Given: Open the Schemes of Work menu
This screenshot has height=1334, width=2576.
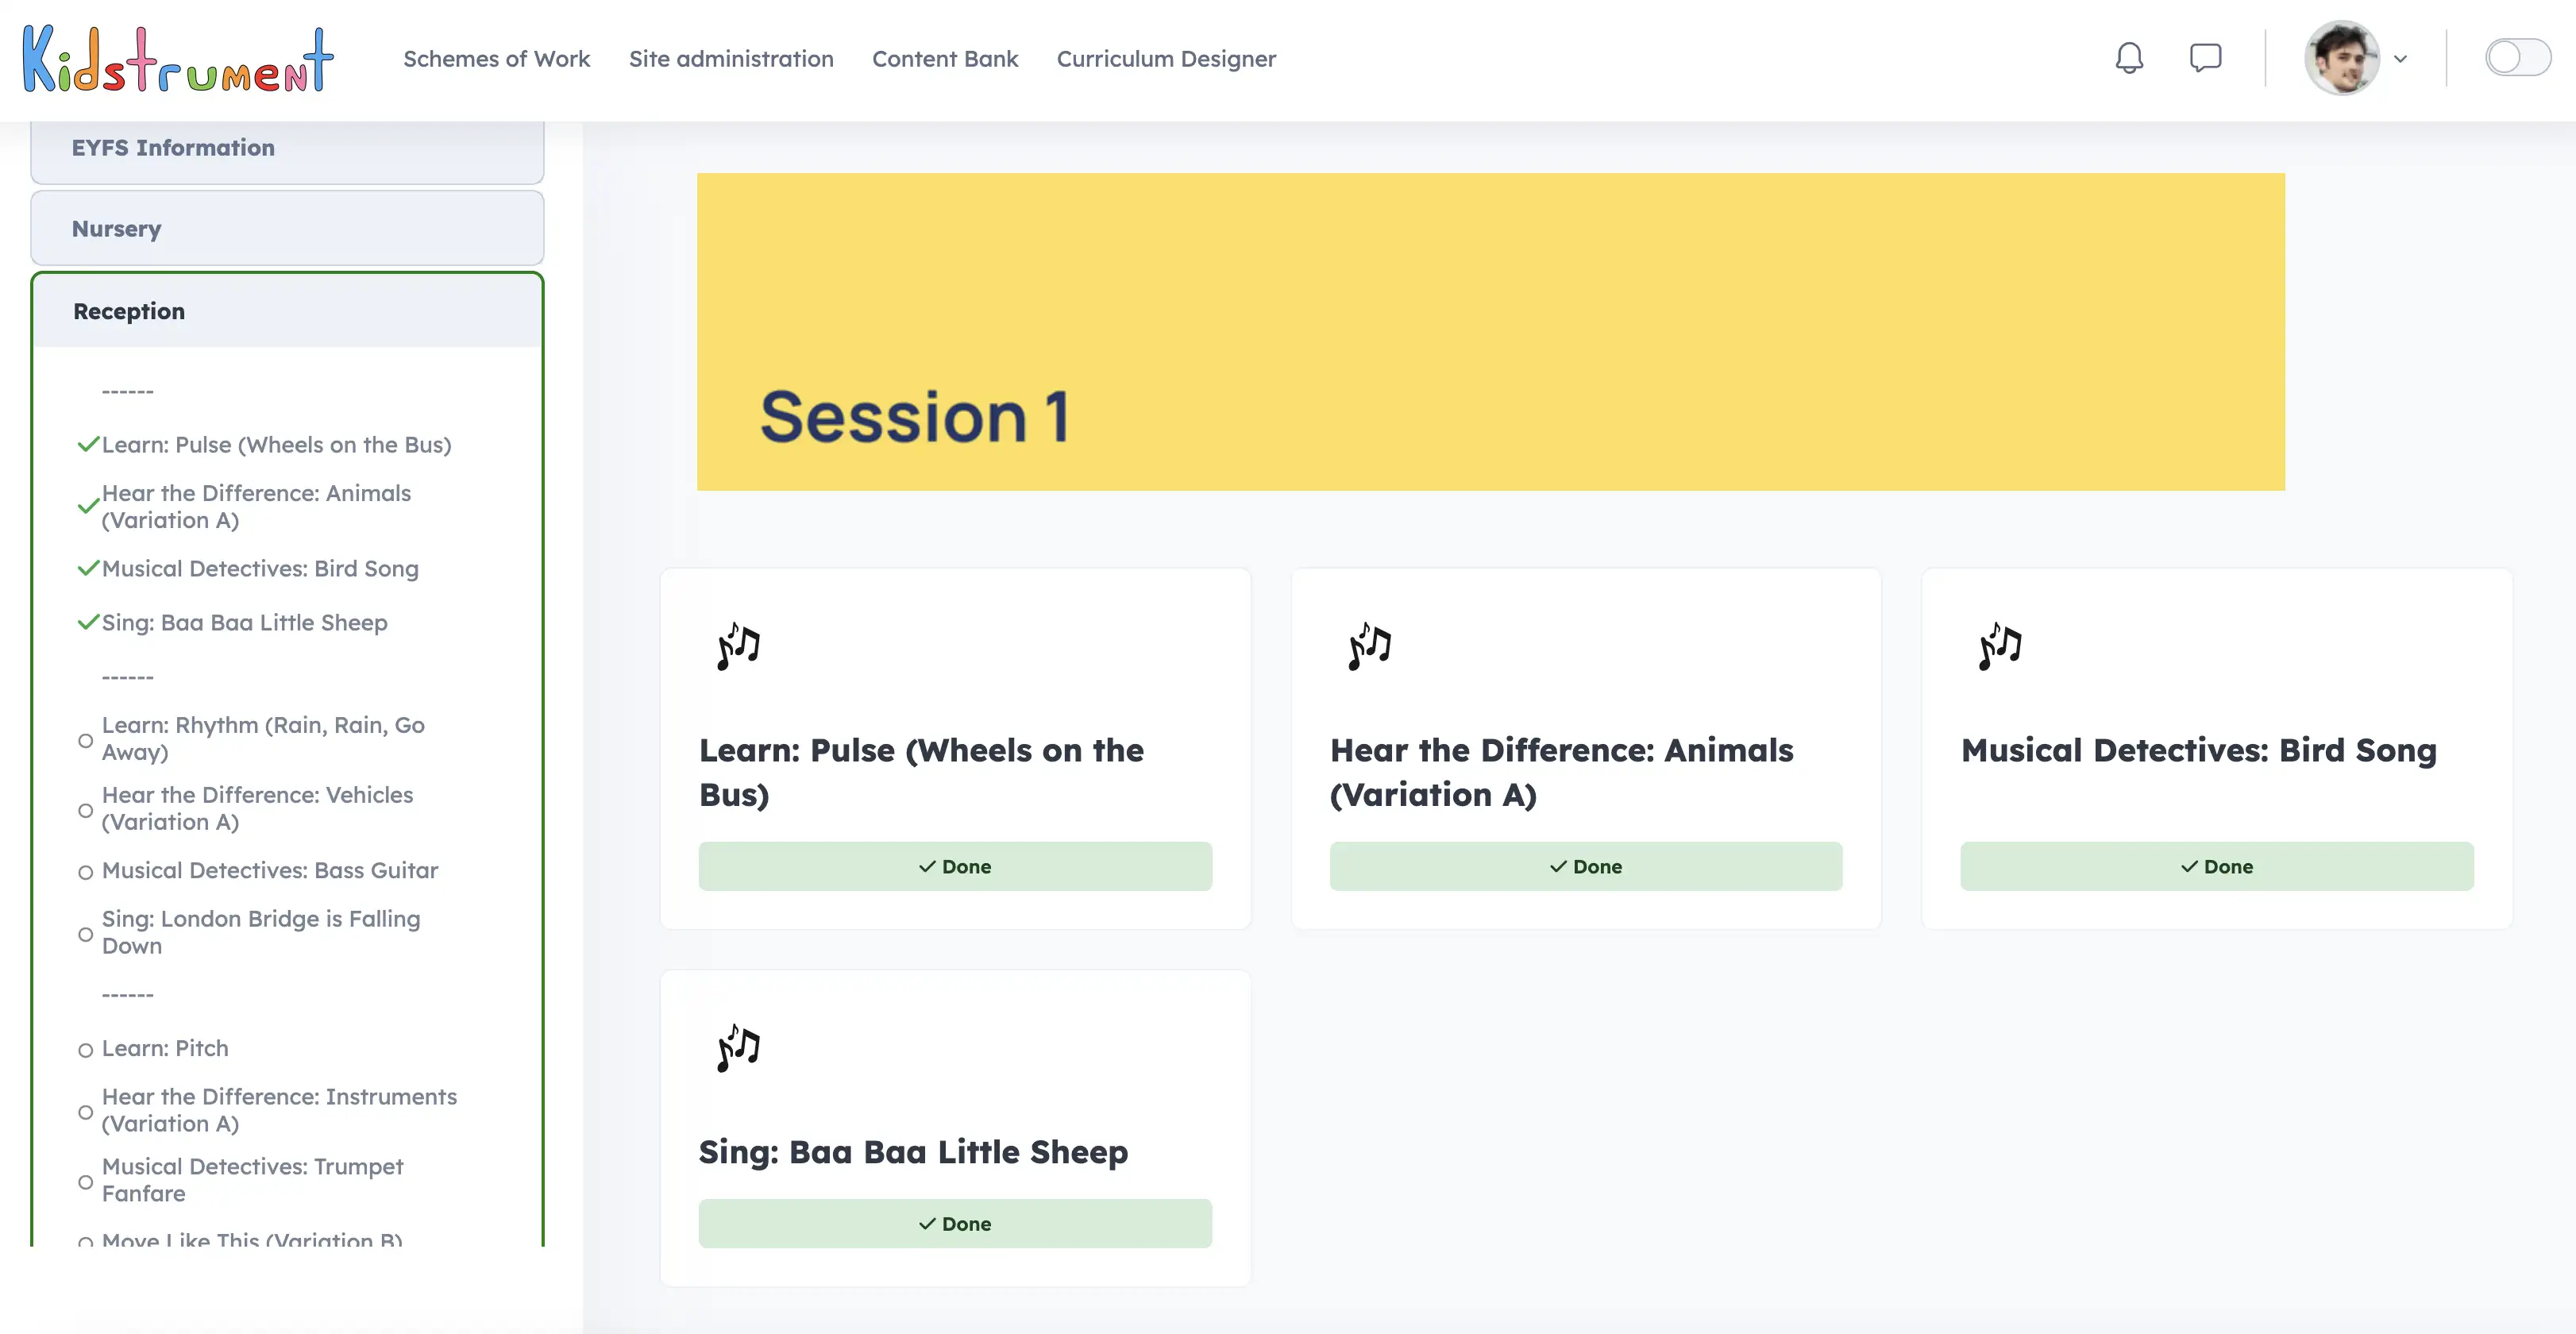Looking at the screenshot, I should pos(496,59).
